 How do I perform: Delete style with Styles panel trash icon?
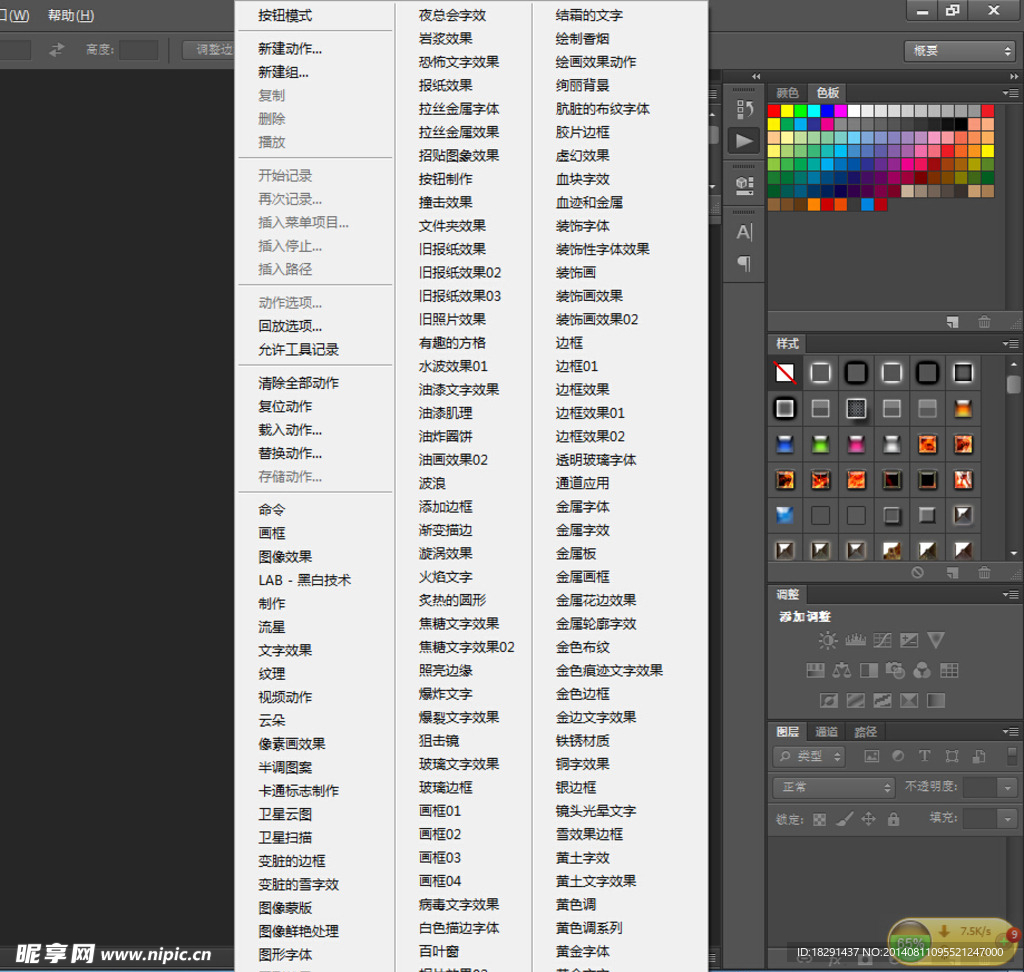[x=984, y=572]
